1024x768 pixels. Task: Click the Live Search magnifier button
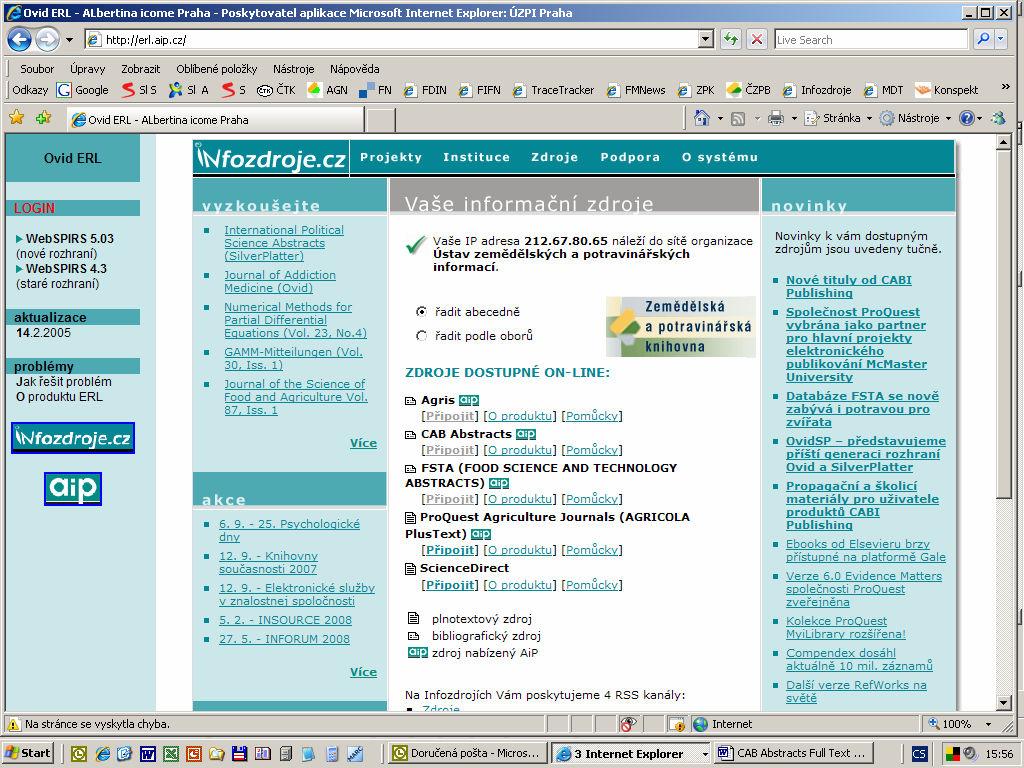[x=983, y=40]
